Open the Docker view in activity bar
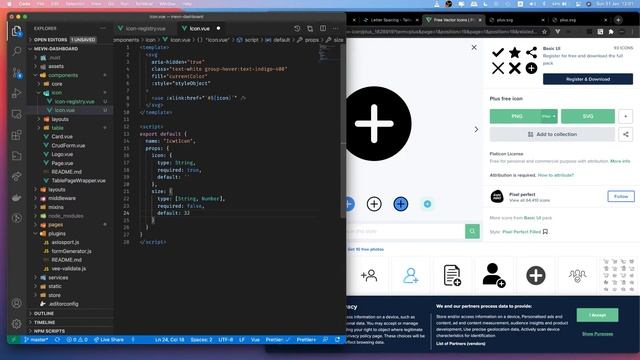Screen dimensions: 640x360 16,198
